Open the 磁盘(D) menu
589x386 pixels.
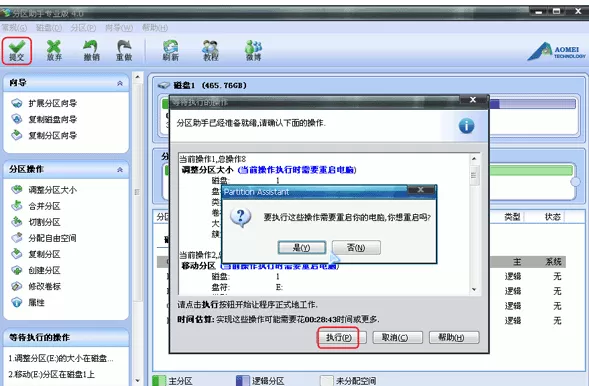49,28
